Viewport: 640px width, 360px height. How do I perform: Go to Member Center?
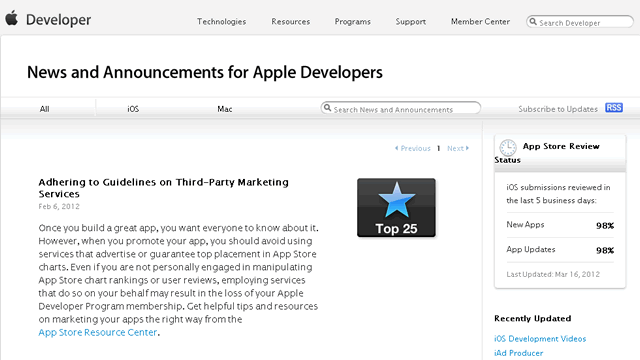tap(480, 22)
